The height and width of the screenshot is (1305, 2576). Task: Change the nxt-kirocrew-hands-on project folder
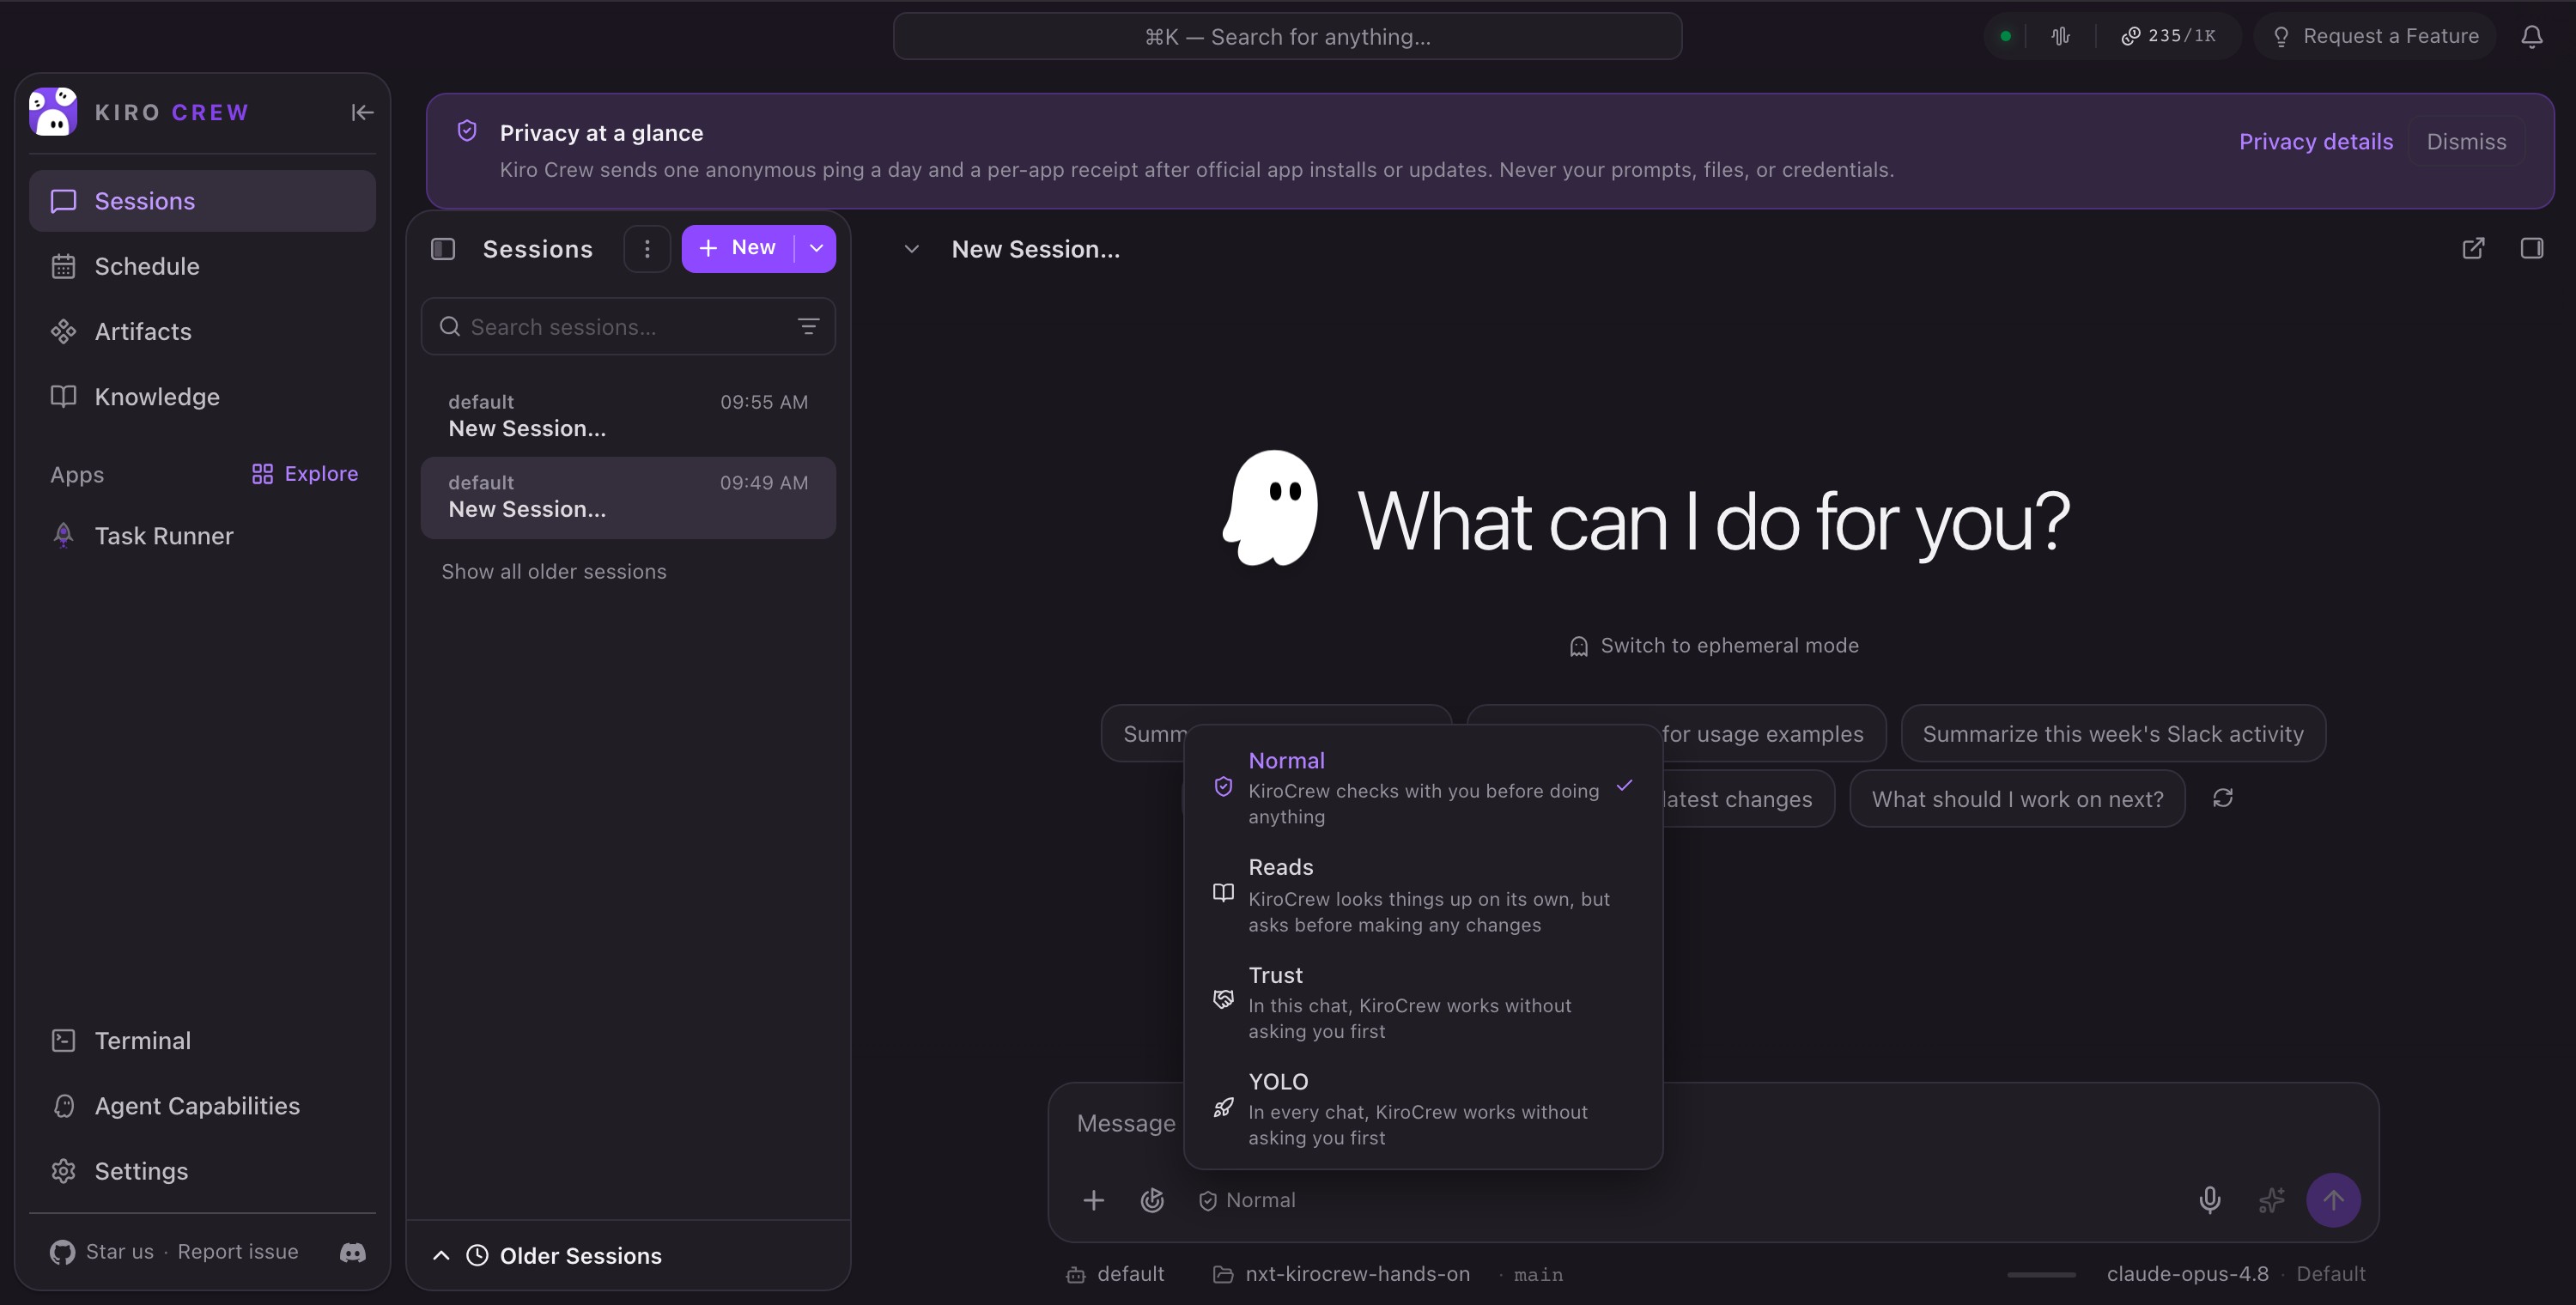coord(1341,1274)
